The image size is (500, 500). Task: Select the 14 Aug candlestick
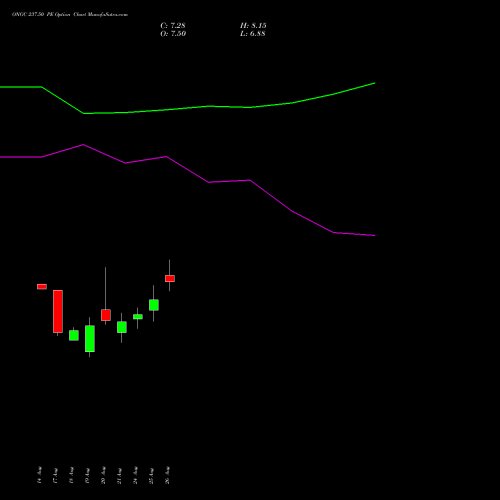(x=42, y=287)
